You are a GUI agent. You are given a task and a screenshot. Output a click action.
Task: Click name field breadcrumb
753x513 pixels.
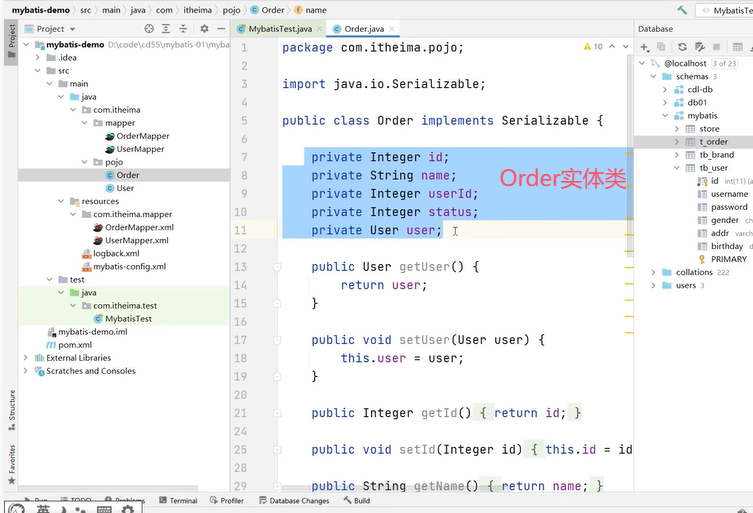310,10
